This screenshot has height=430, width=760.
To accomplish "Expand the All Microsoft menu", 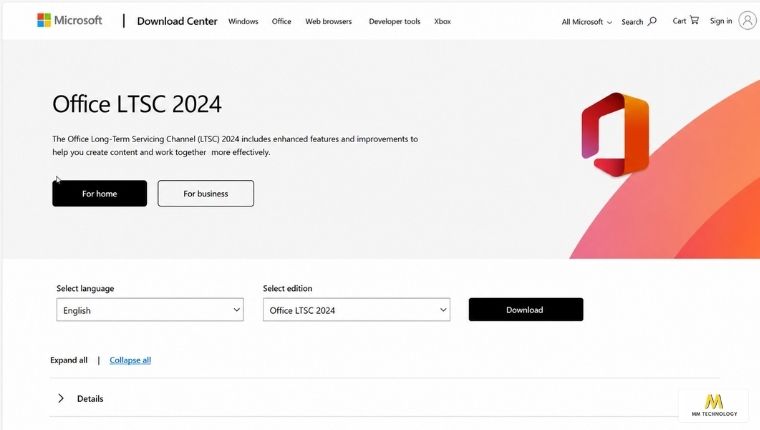I will click(586, 22).
